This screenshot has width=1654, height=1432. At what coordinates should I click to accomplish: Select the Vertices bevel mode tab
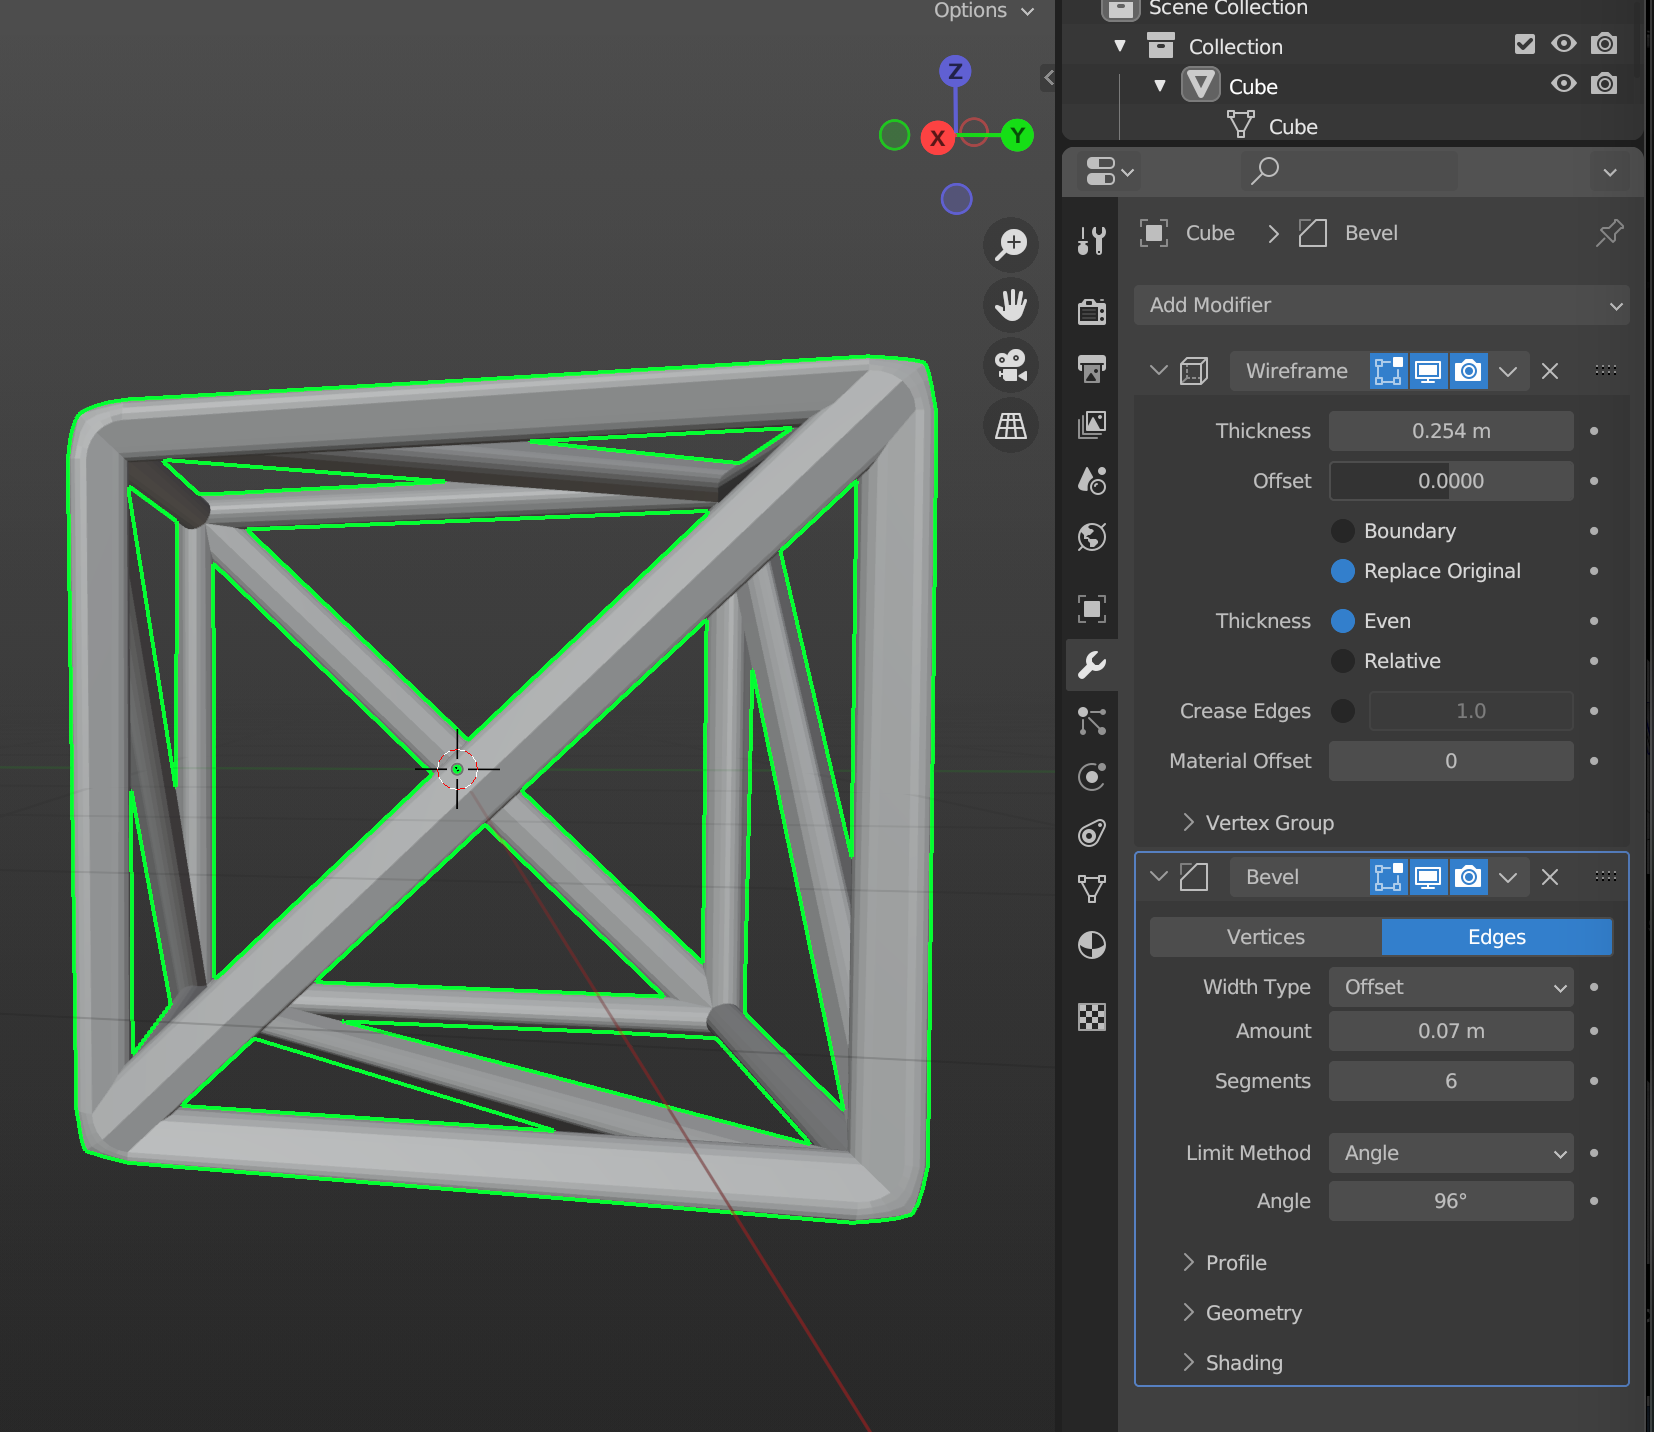point(1265,937)
